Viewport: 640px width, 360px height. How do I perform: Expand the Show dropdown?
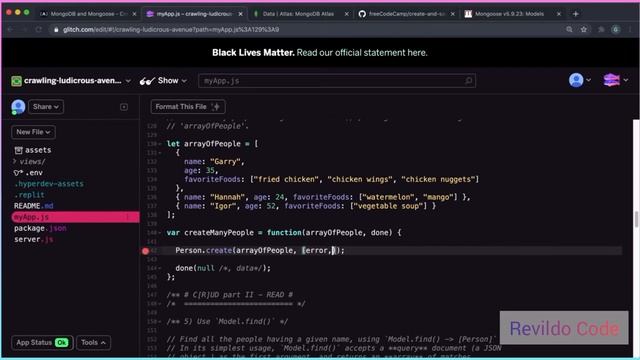click(184, 81)
